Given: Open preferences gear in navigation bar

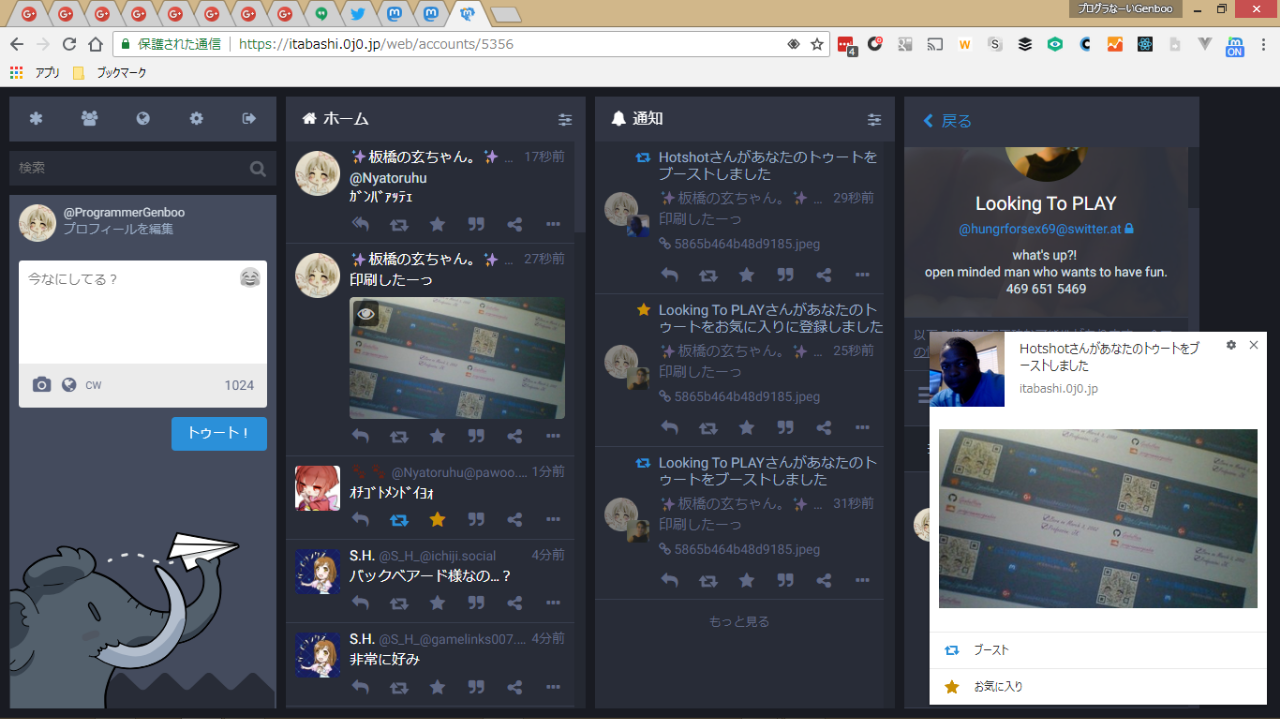Looking at the screenshot, I should [196, 119].
